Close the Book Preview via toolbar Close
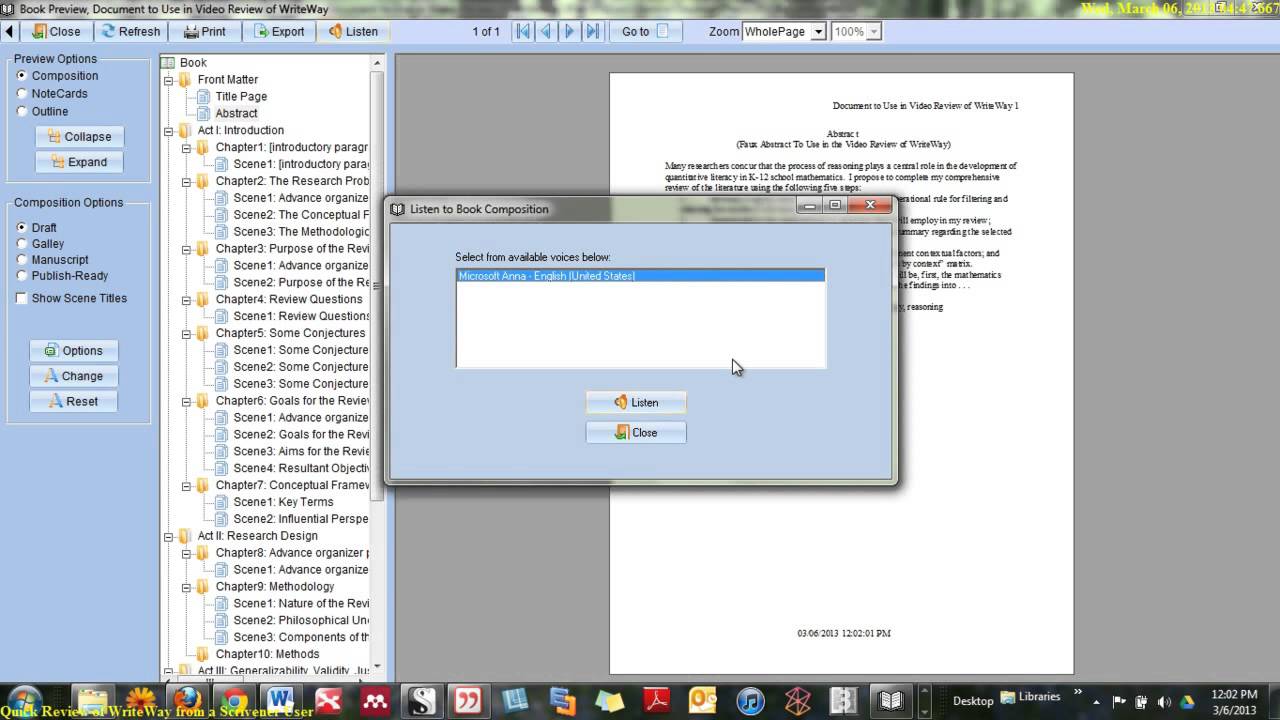This screenshot has height=720, width=1280. click(55, 31)
